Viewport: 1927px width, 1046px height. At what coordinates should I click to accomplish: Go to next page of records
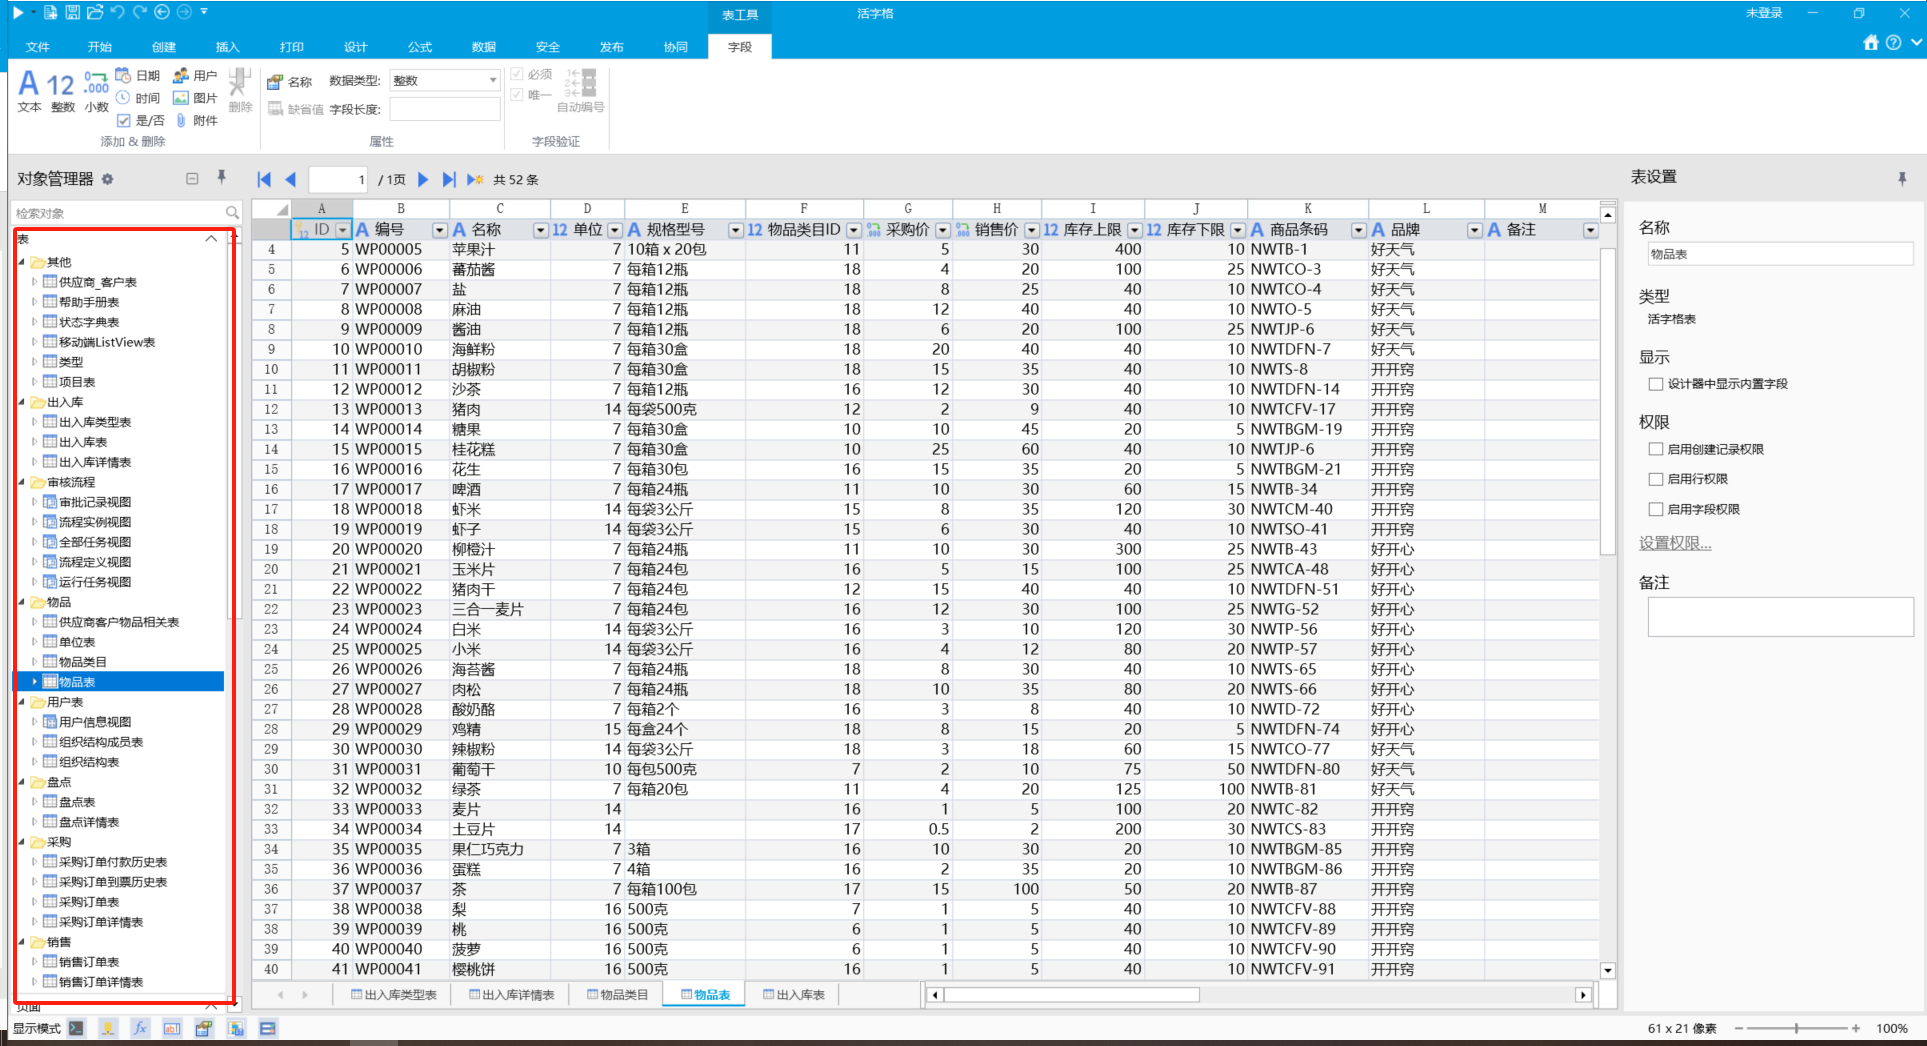(x=423, y=179)
